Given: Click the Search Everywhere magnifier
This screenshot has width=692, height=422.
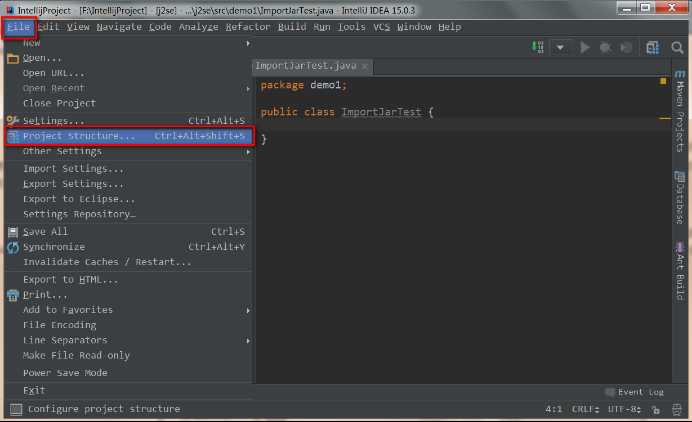Looking at the screenshot, I should (x=677, y=47).
